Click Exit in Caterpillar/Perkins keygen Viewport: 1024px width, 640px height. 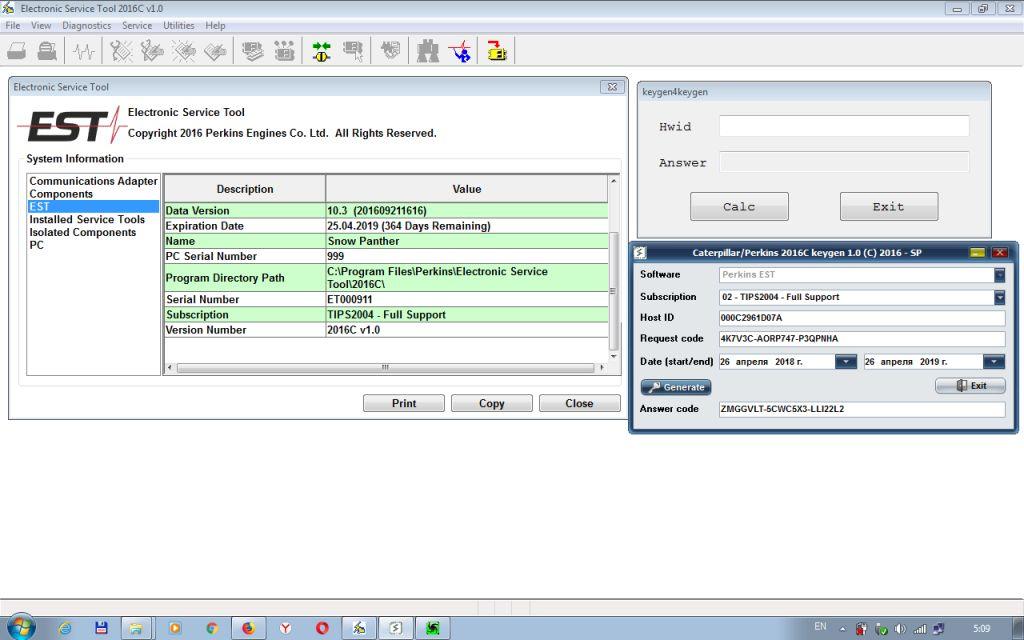(970, 385)
